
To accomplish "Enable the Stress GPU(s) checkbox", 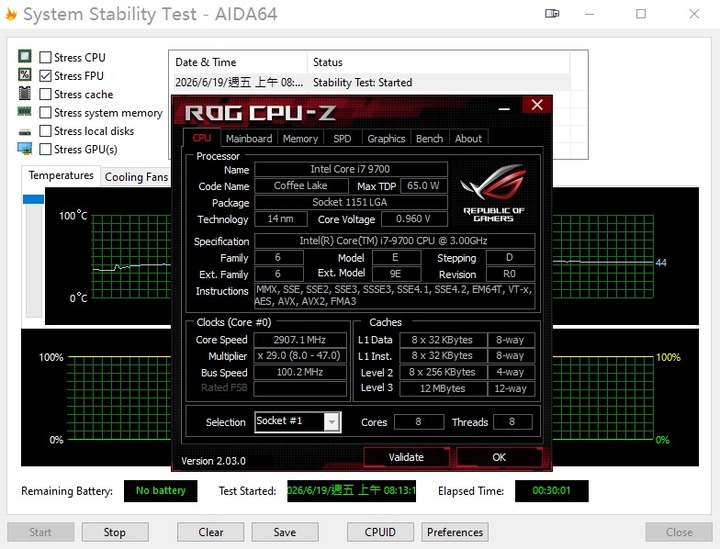I will [45, 149].
